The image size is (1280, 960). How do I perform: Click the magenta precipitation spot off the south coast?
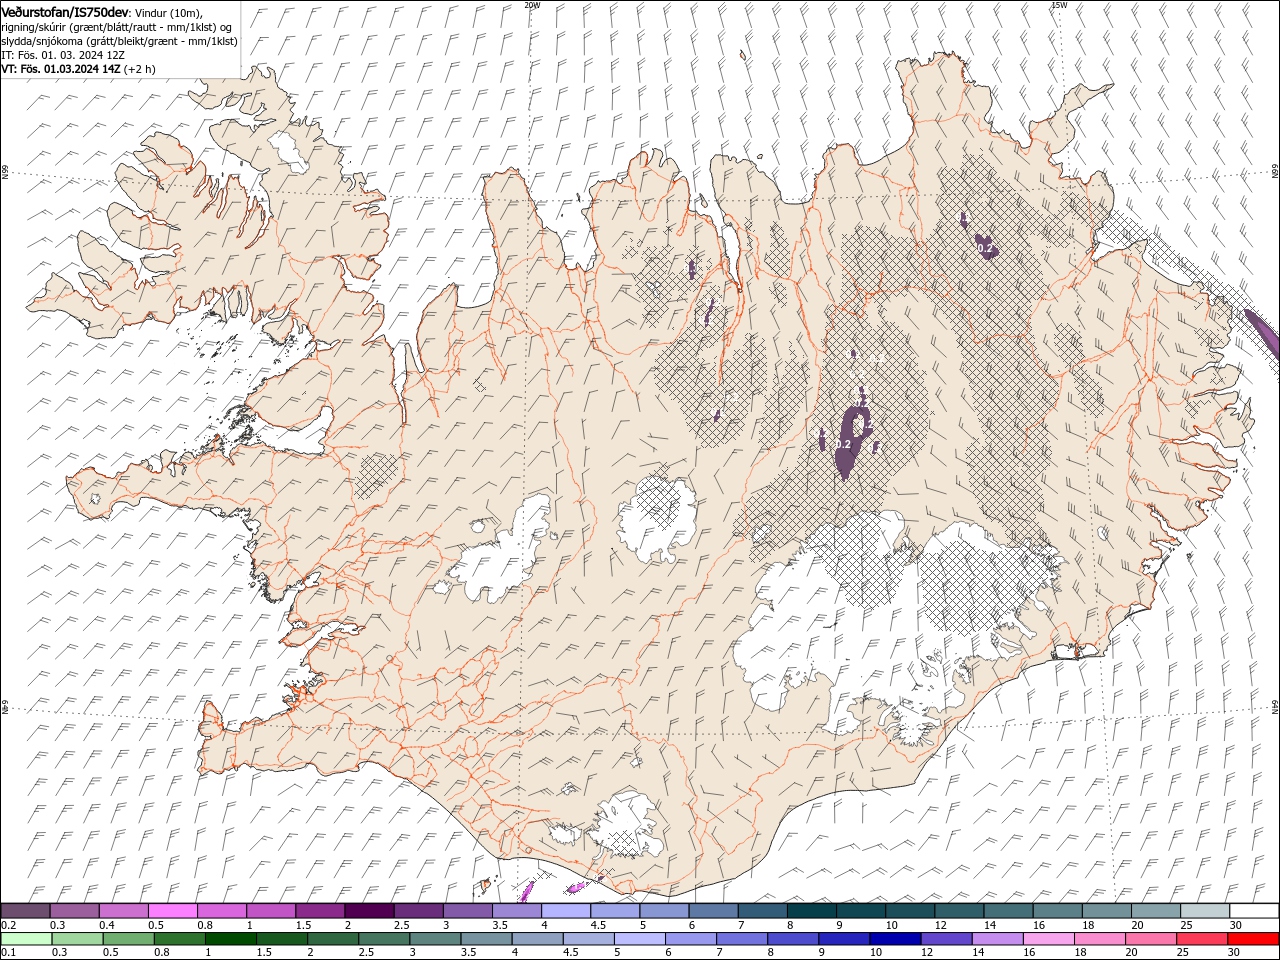(x=576, y=887)
